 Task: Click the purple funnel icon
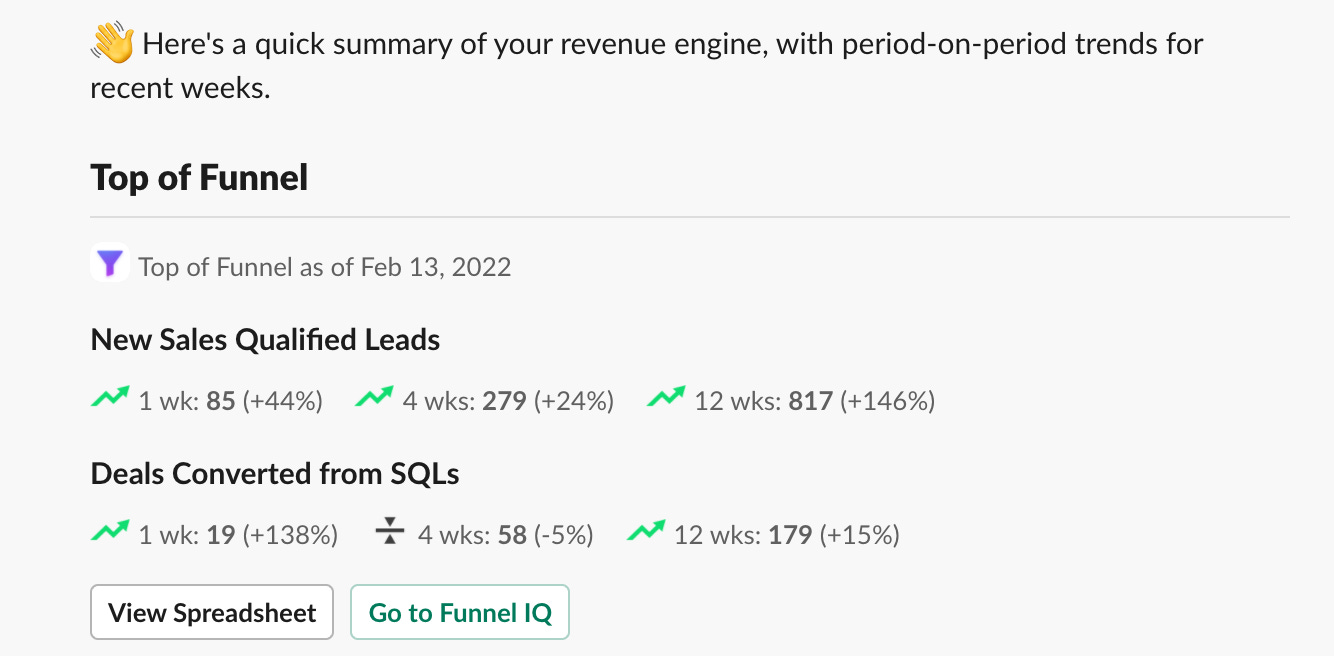click(110, 264)
